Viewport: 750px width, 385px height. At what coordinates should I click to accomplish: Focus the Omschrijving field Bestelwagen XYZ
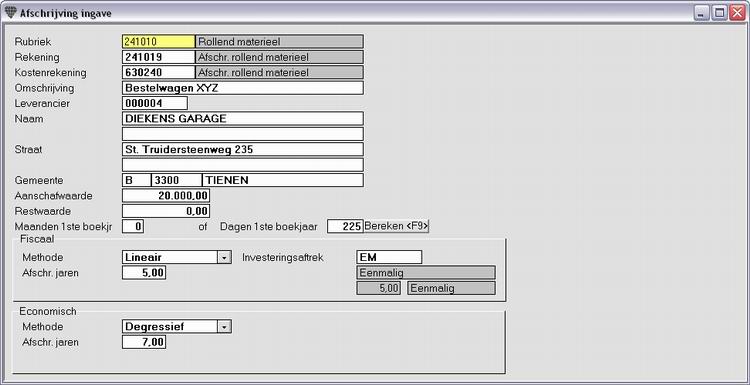point(243,88)
